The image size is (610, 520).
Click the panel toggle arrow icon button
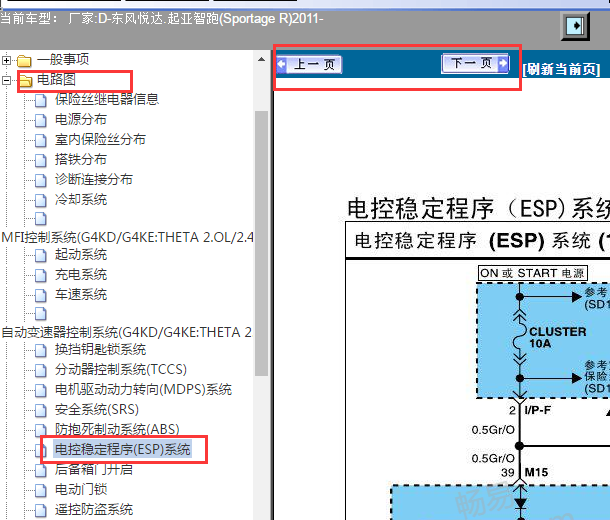[575, 26]
